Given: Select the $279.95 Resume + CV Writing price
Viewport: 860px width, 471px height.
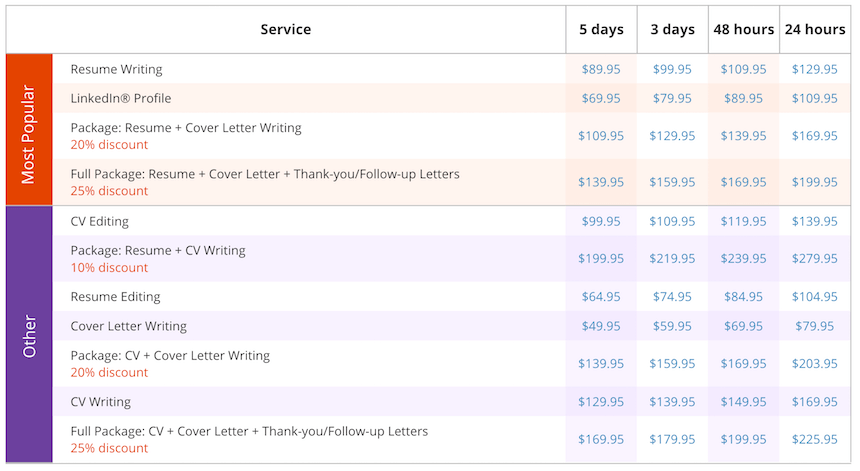Looking at the screenshot, I should tap(814, 258).
